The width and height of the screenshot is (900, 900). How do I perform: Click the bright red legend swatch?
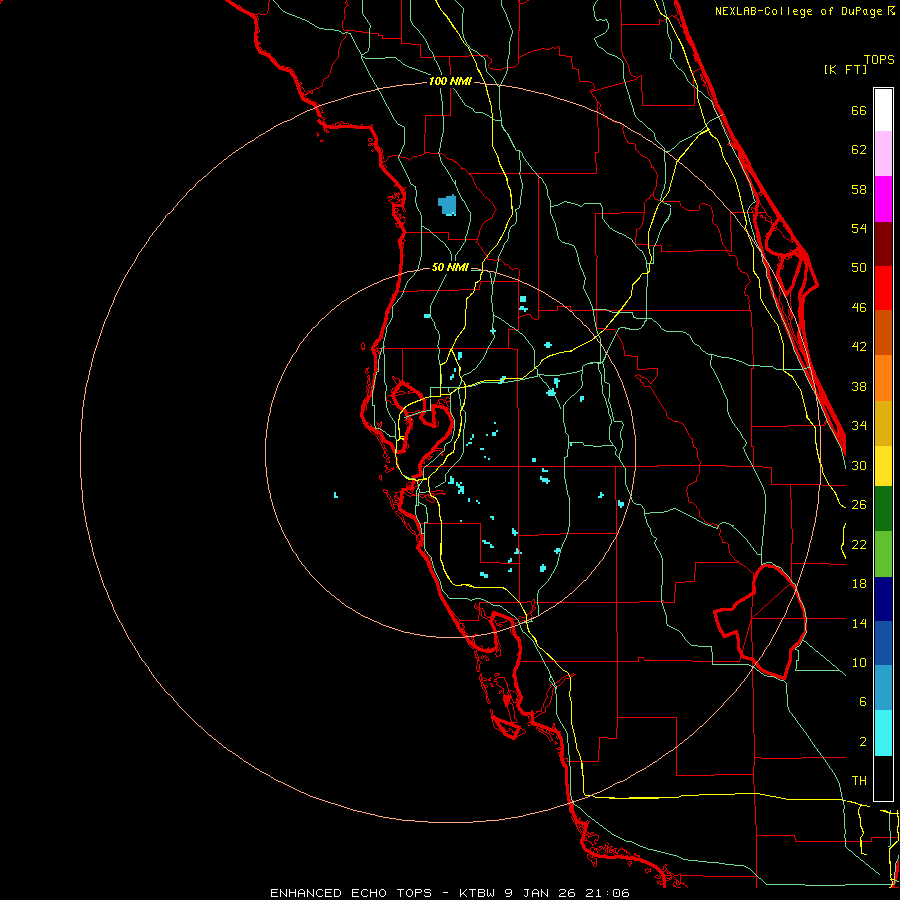point(883,288)
